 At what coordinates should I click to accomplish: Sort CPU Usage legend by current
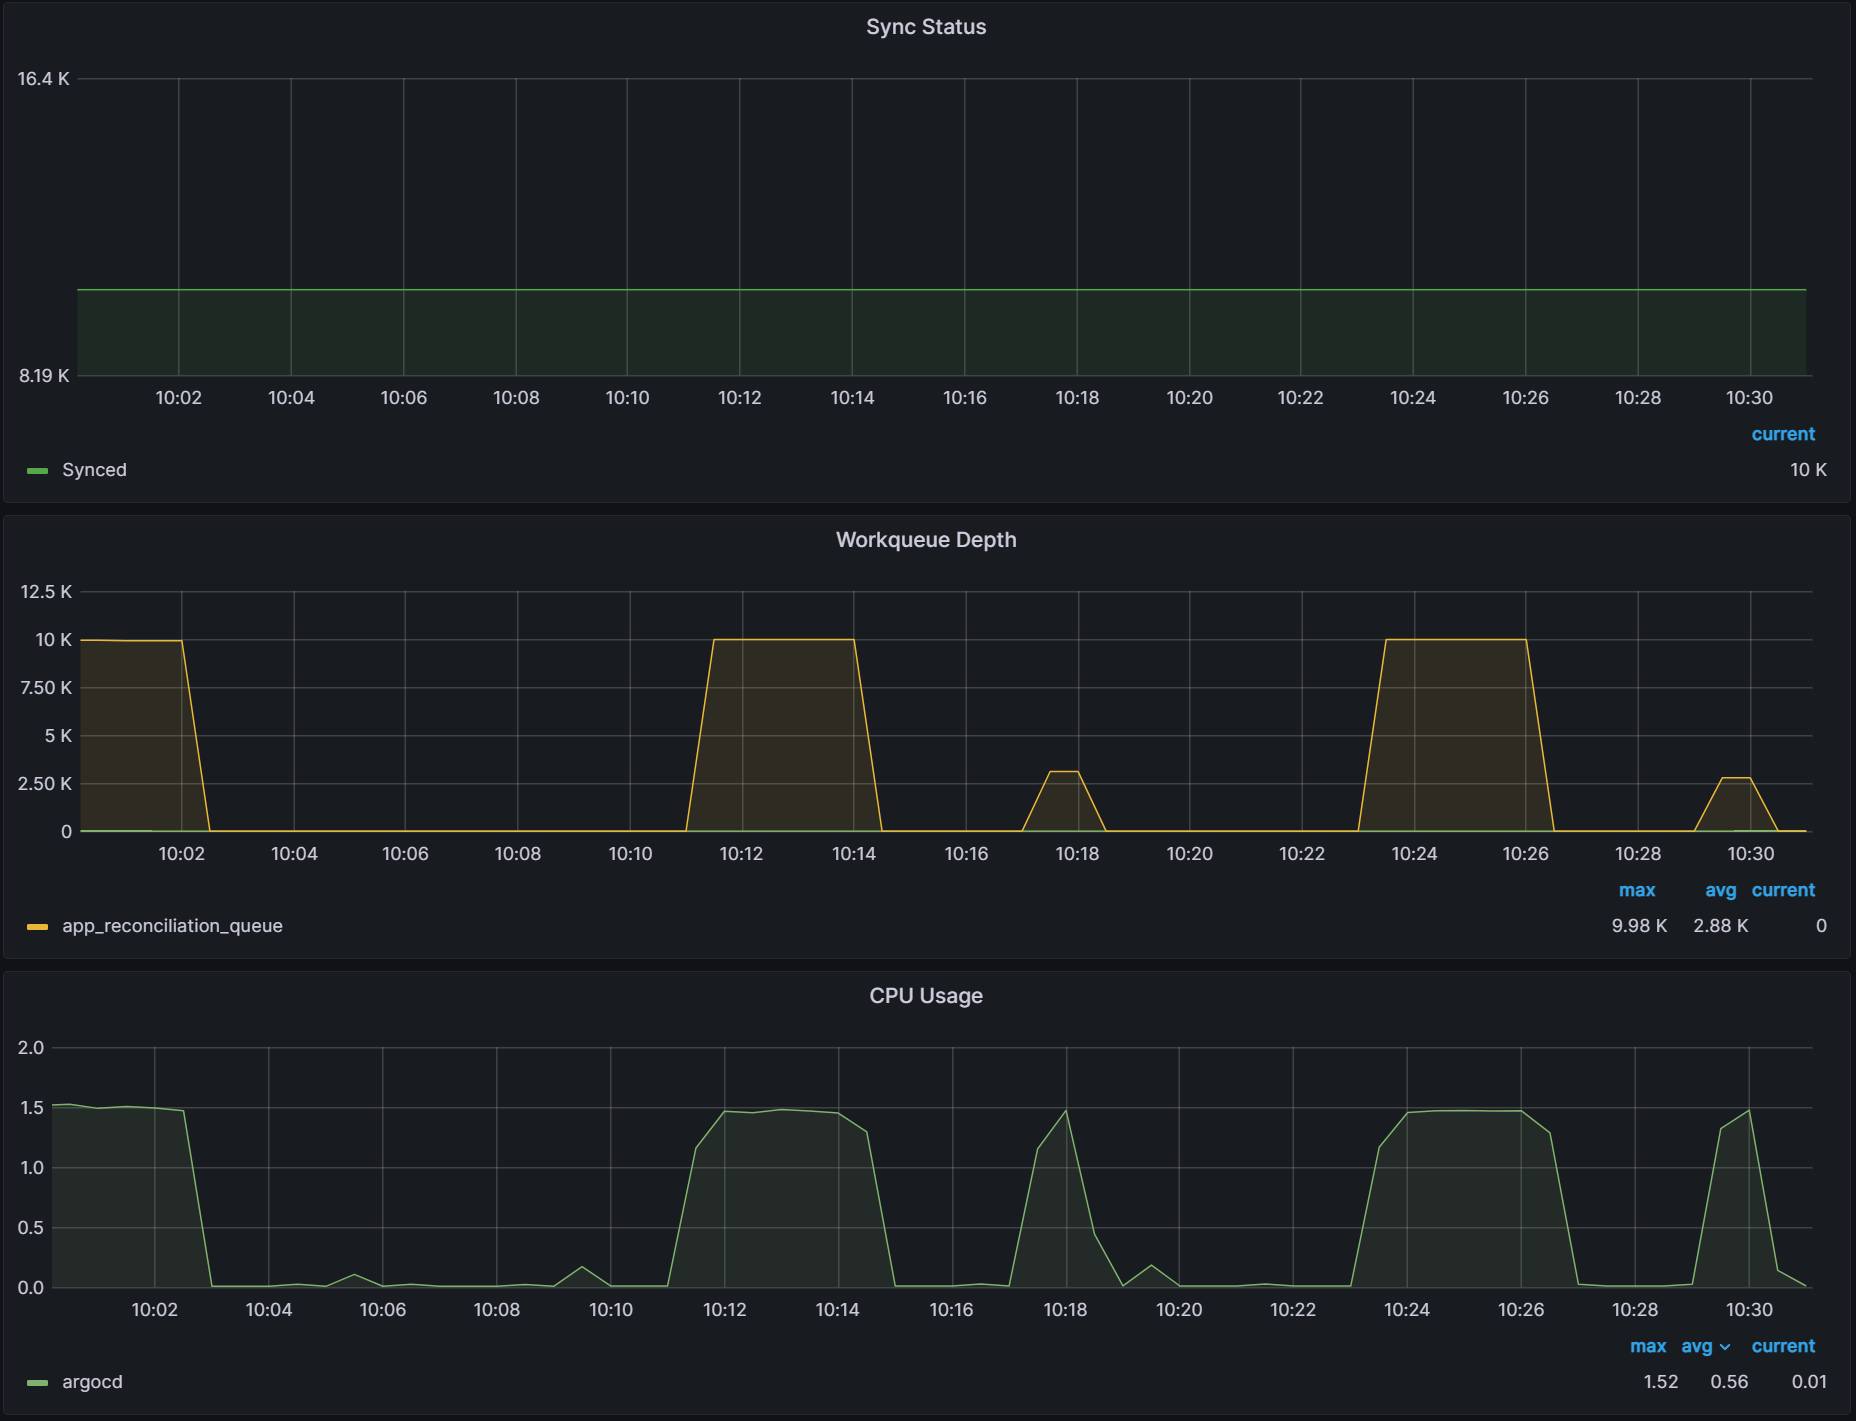coord(1783,1346)
